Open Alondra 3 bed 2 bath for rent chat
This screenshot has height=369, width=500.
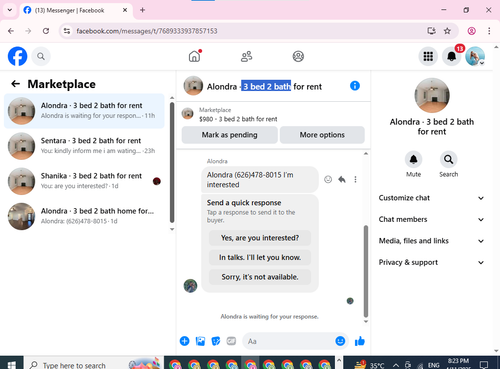point(84,111)
